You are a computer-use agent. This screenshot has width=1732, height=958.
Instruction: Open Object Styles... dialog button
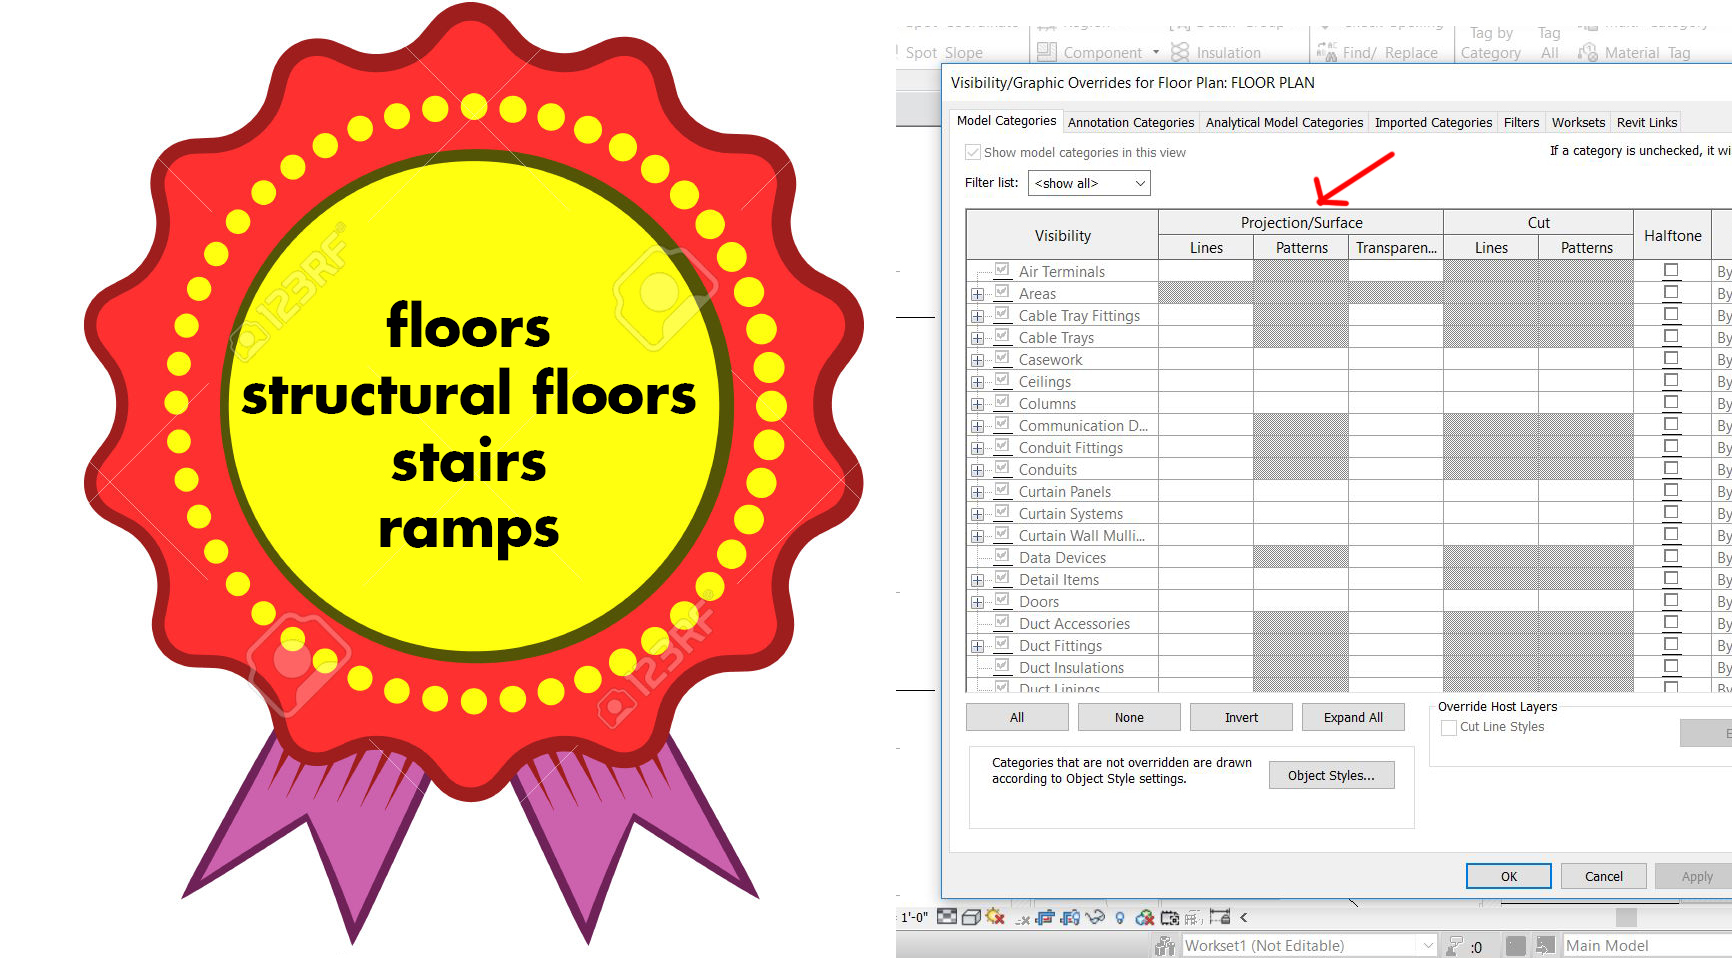tap(1331, 775)
